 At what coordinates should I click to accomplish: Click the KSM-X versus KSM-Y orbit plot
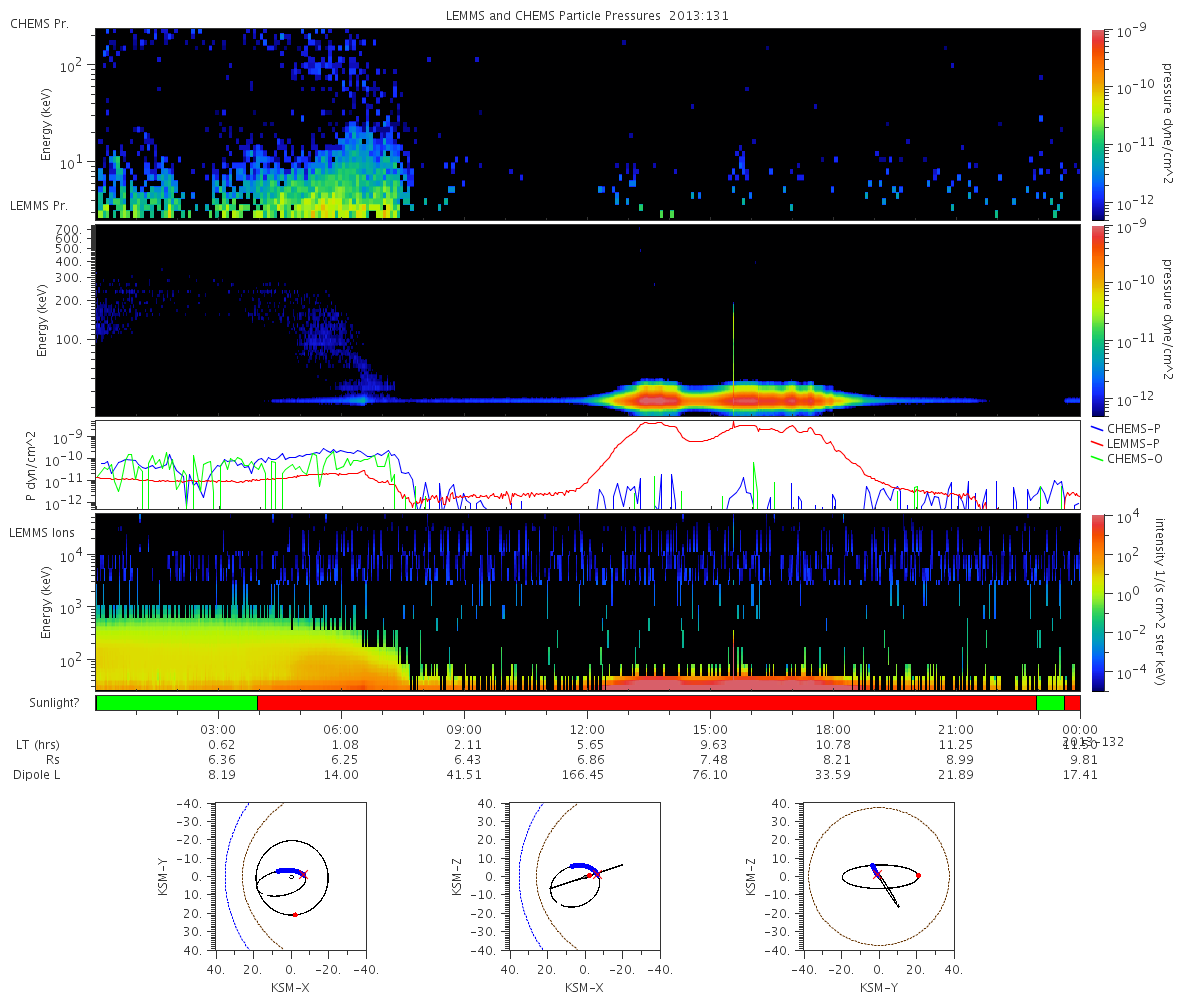tap(290, 876)
